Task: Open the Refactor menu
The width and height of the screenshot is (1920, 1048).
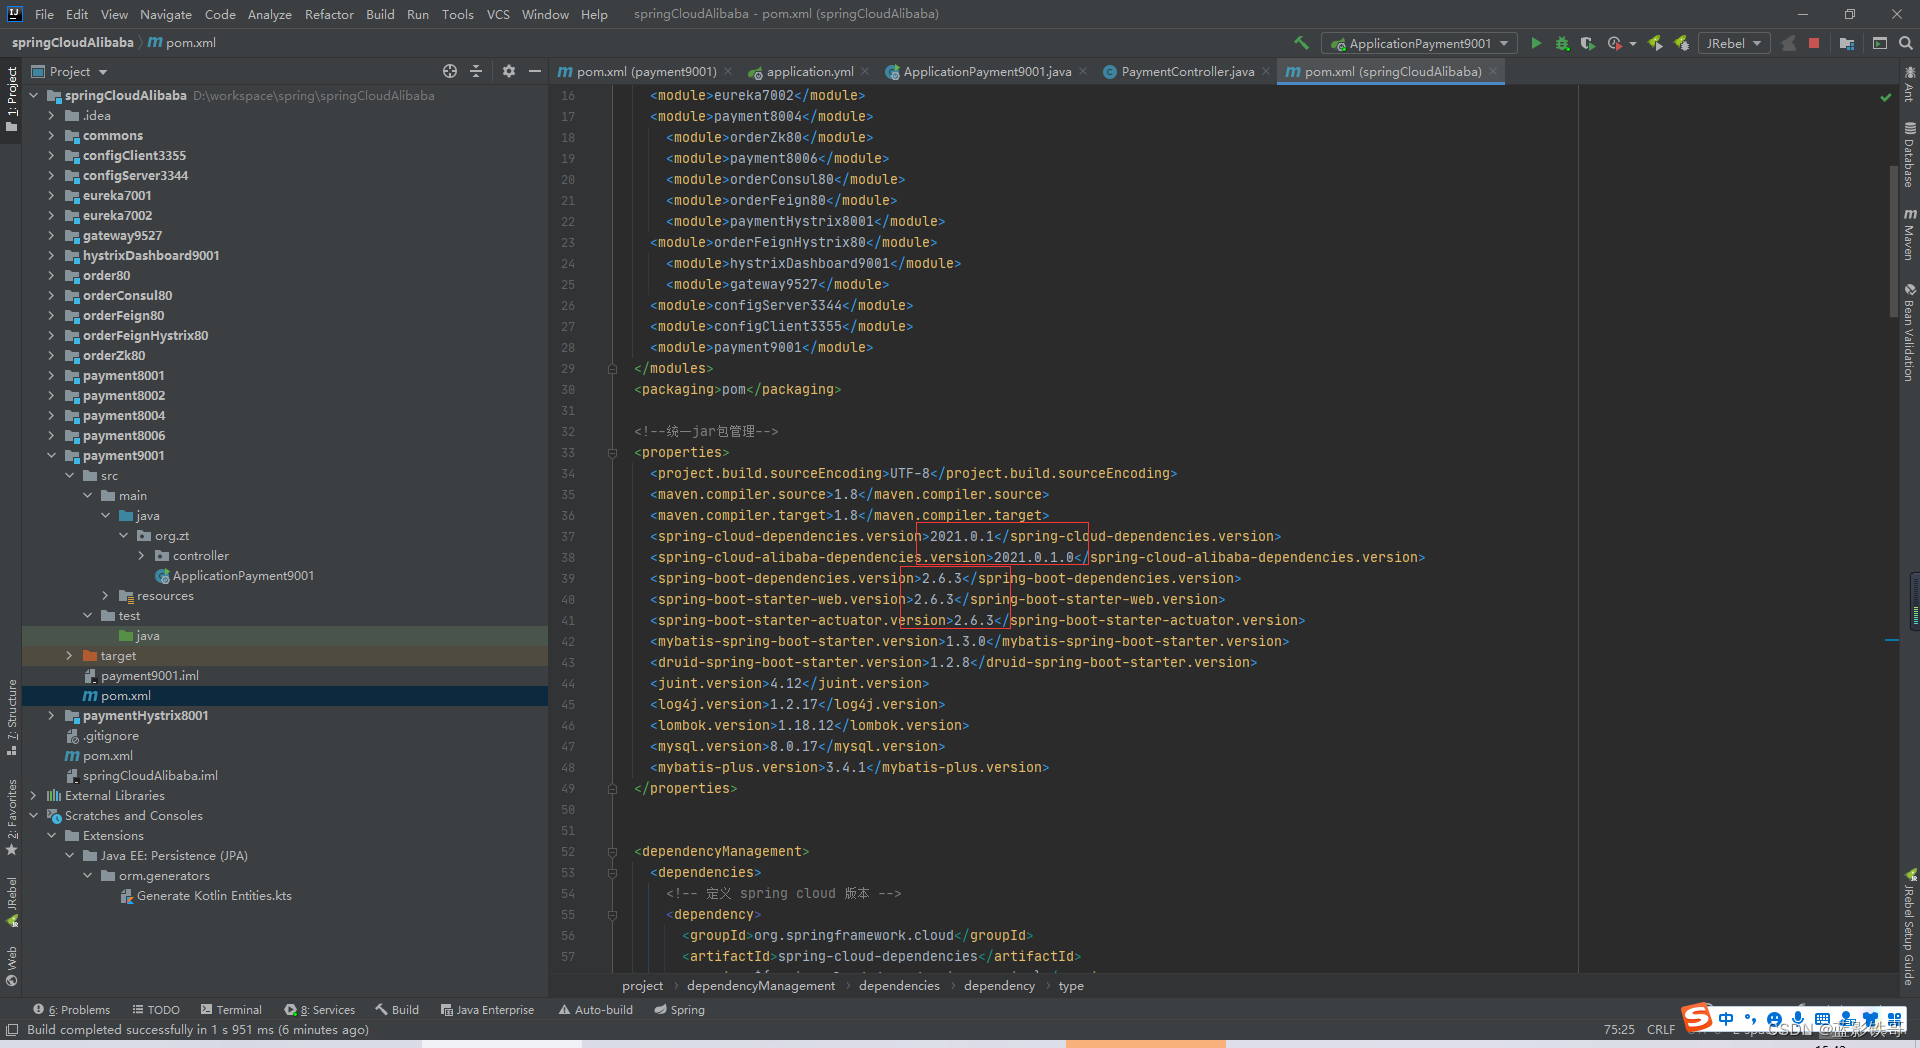Action: coord(329,14)
